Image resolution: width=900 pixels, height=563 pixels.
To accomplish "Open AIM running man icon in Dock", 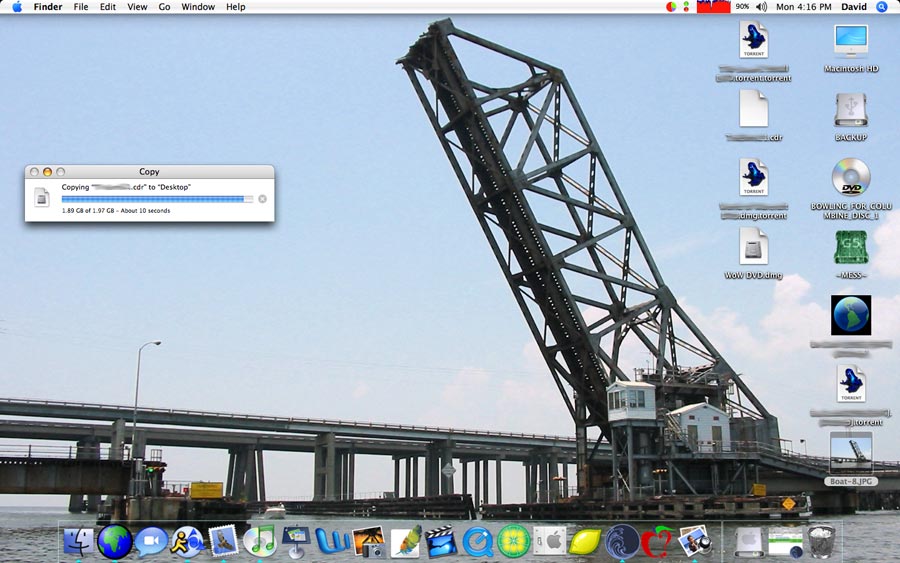I will [188, 542].
